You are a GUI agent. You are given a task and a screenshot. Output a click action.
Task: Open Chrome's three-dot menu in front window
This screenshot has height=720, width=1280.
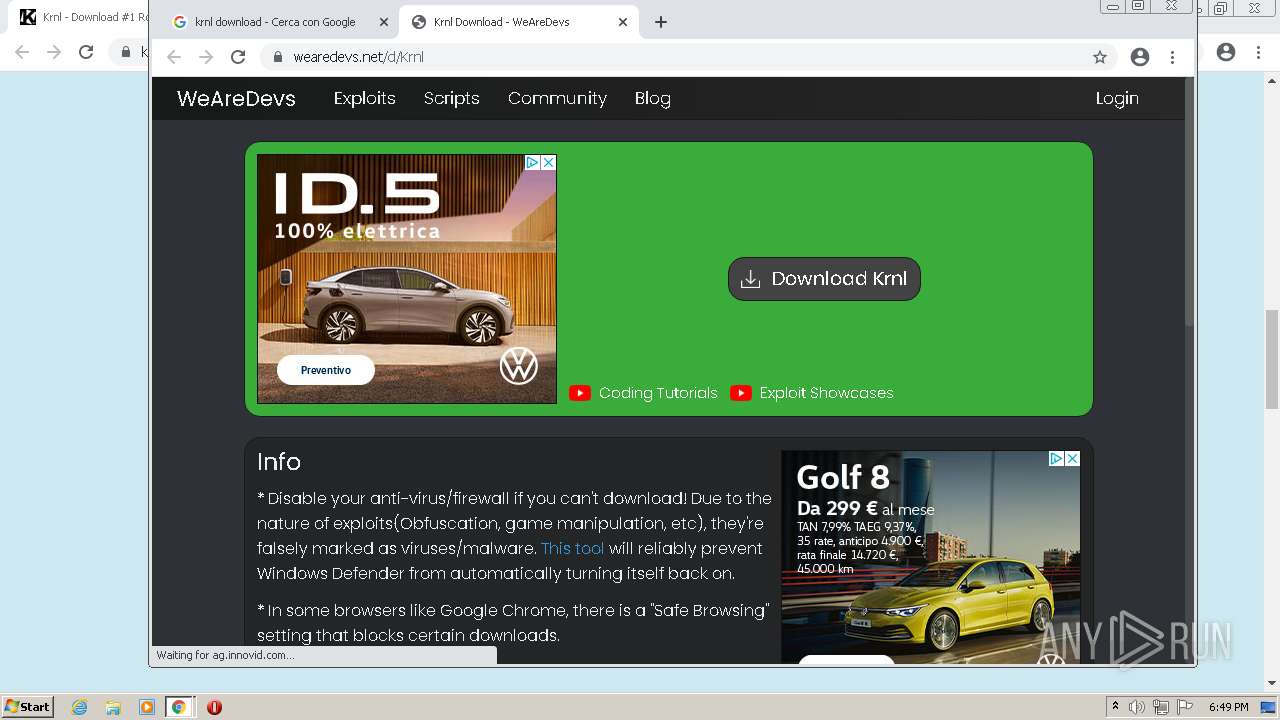tap(1172, 57)
